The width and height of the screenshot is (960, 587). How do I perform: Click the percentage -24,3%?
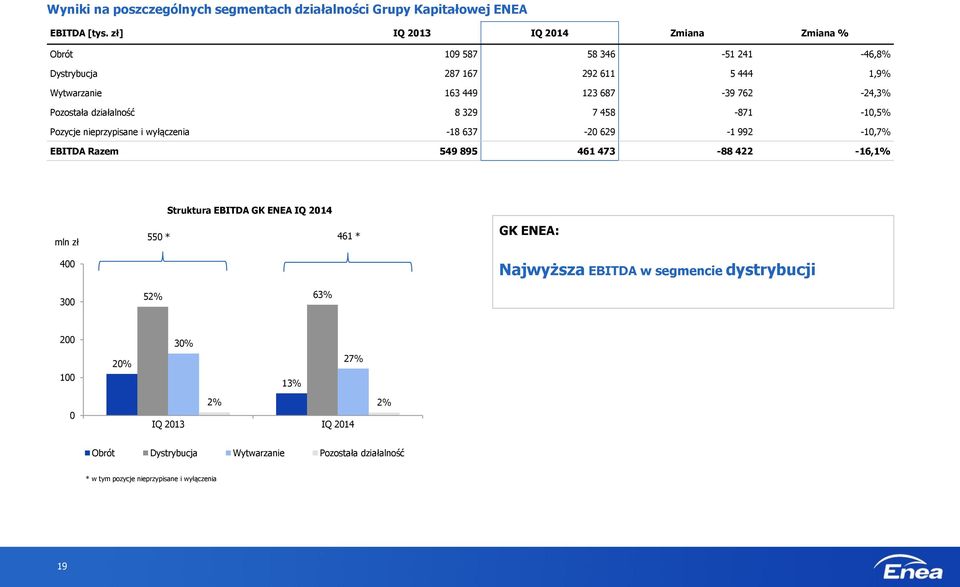(876, 93)
